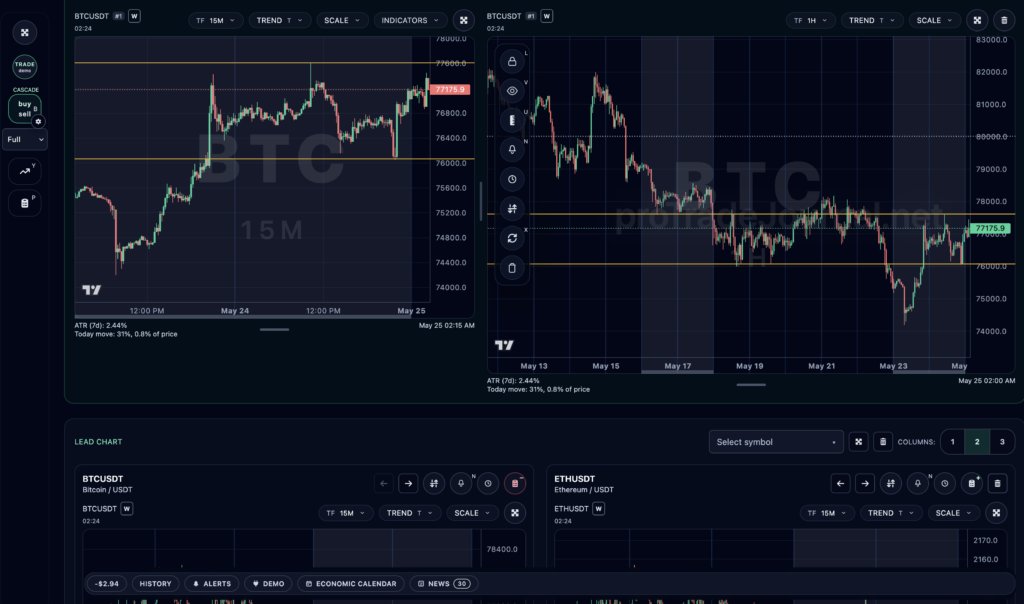Screen dimensions: 1024x604
Task: Click the swap arrows icon on the BTCUSDT card
Action: pos(434,484)
